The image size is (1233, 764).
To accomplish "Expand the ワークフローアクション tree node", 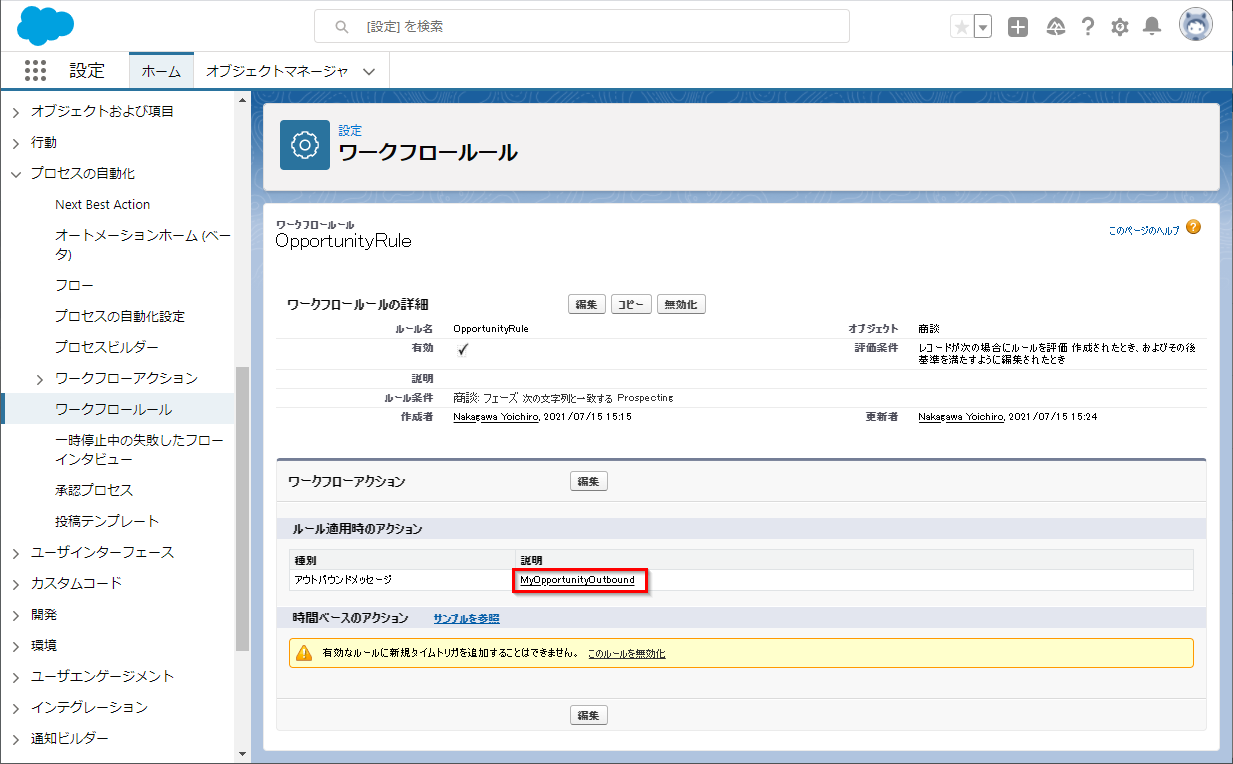I will click(40, 379).
